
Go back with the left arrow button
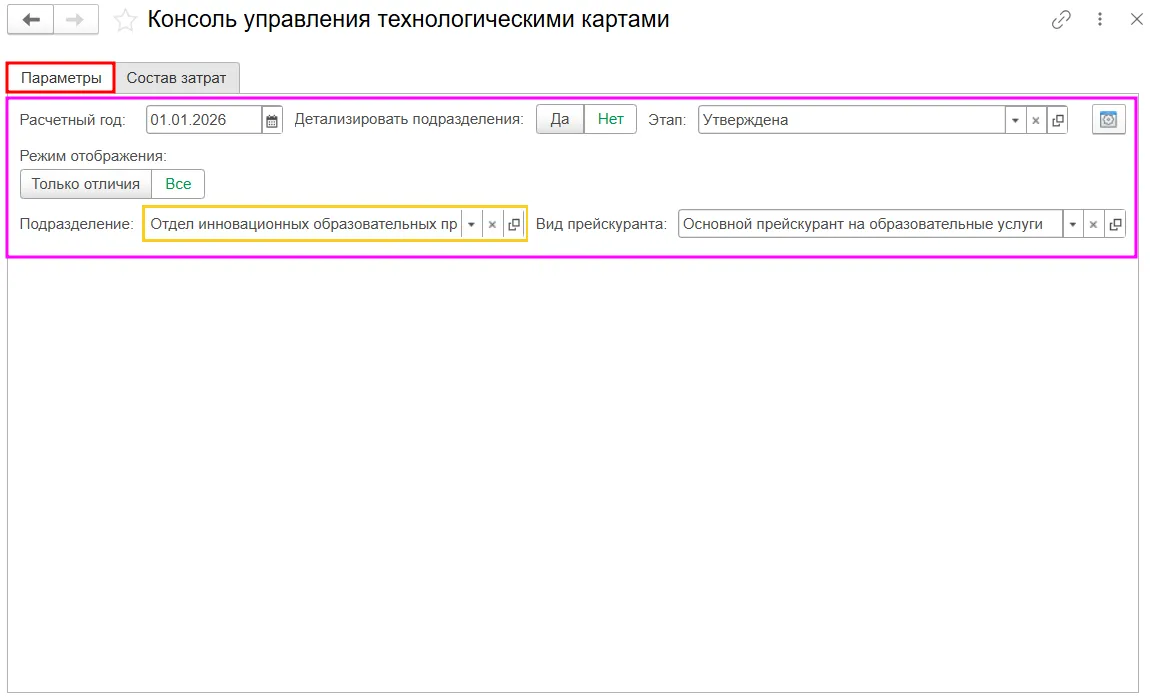(x=31, y=20)
